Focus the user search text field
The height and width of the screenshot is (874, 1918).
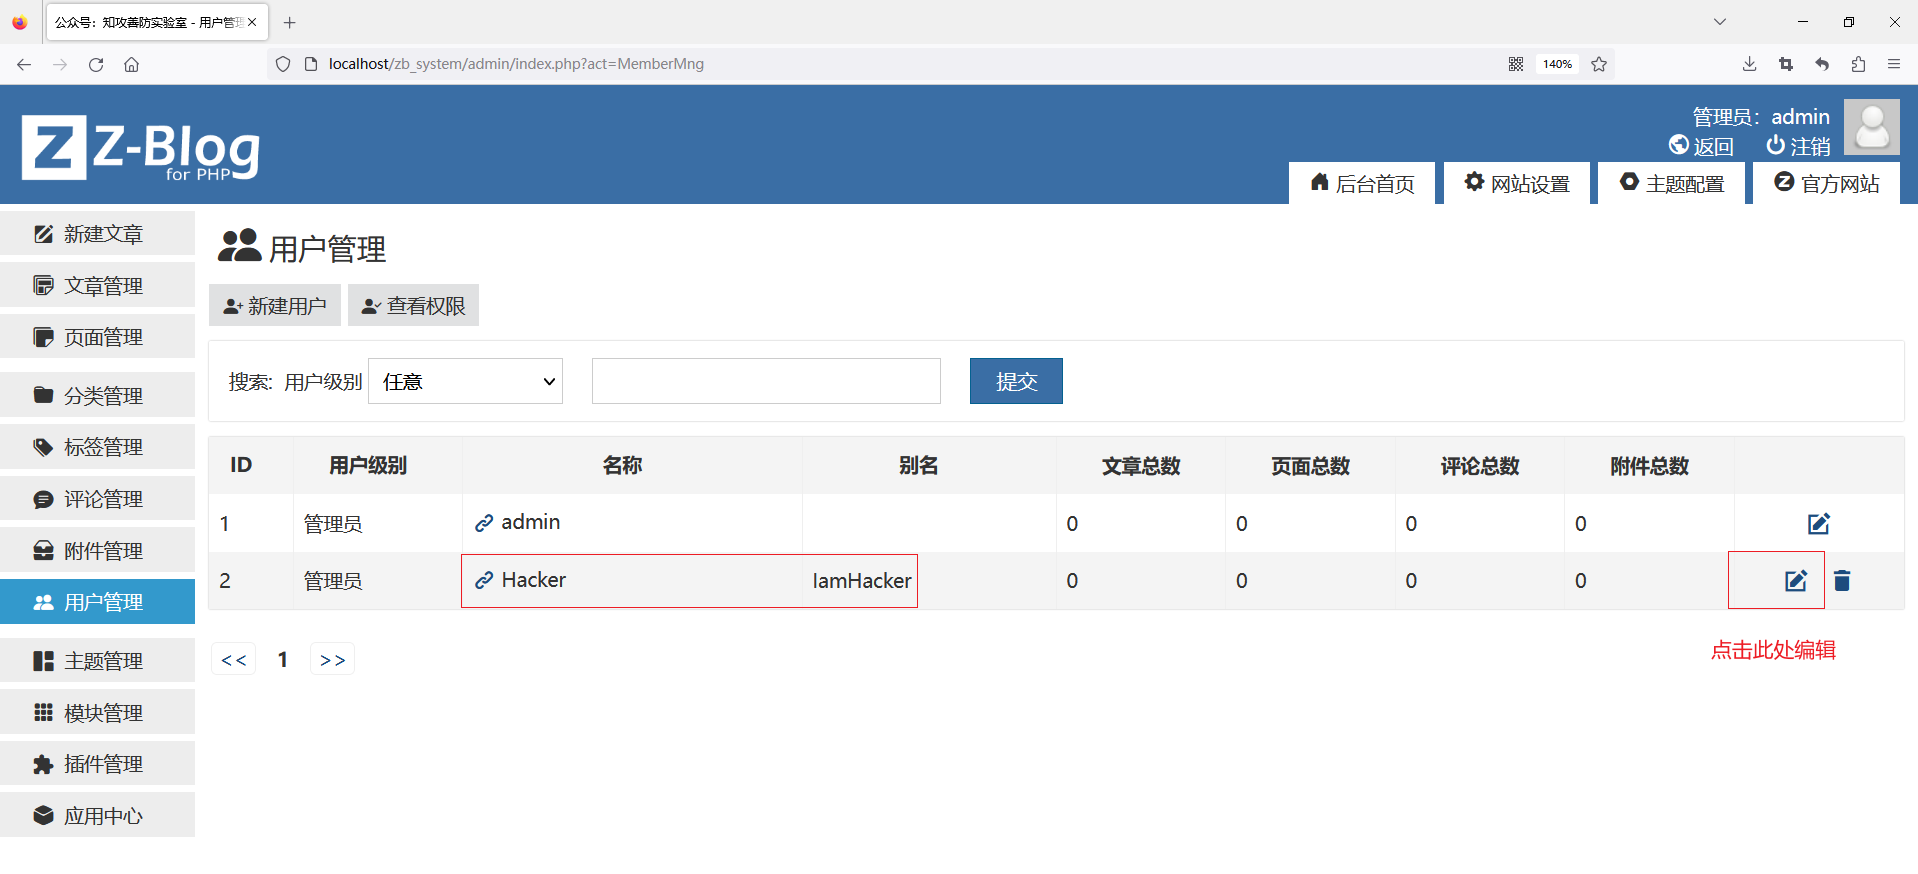766,381
